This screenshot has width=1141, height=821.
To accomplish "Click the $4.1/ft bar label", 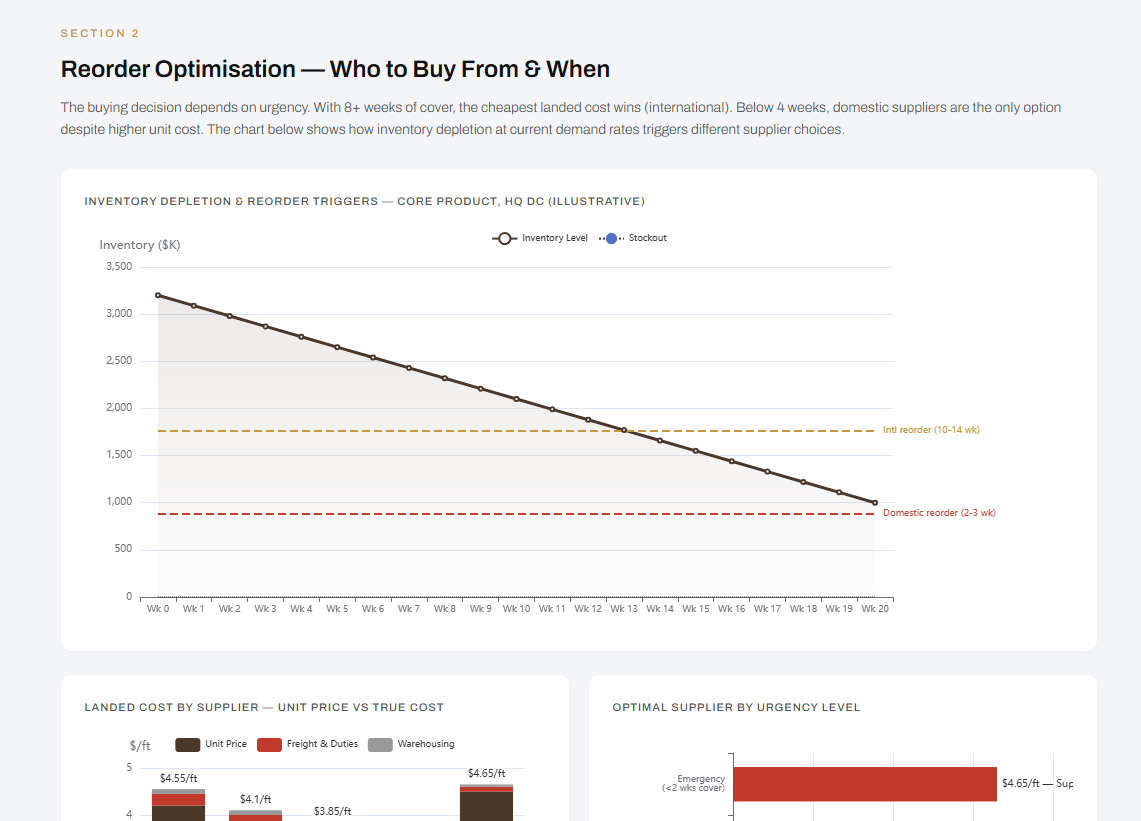I will pyautogui.click(x=255, y=799).
